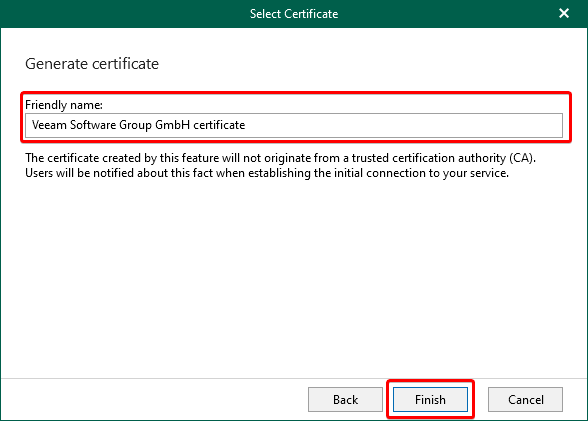
Task: Click the green title bar left of the title
Action: coord(124,14)
